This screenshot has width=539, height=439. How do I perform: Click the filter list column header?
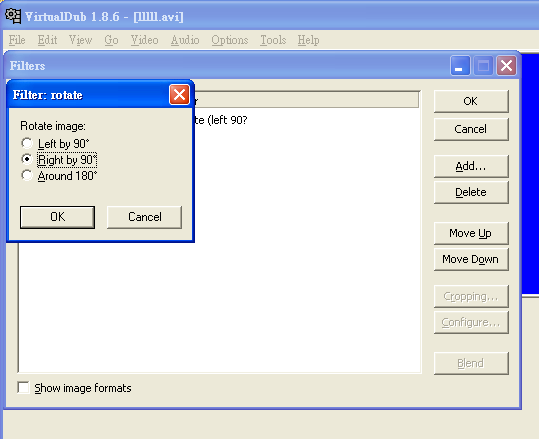tap(307, 100)
